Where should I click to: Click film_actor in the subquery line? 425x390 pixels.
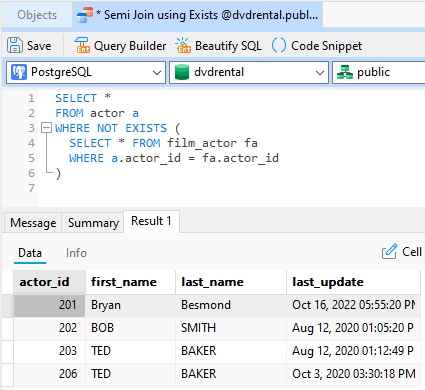[x=202, y=143]
